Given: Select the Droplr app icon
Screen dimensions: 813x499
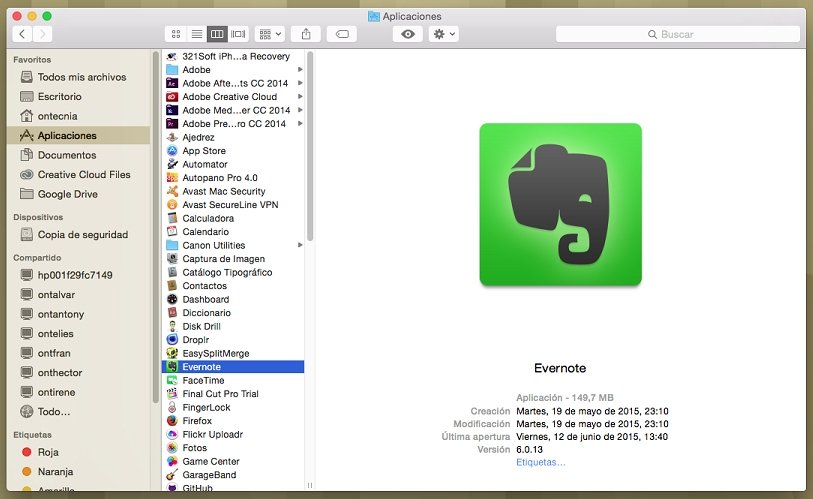Looking at the screenshot, I should click(172, 340).
